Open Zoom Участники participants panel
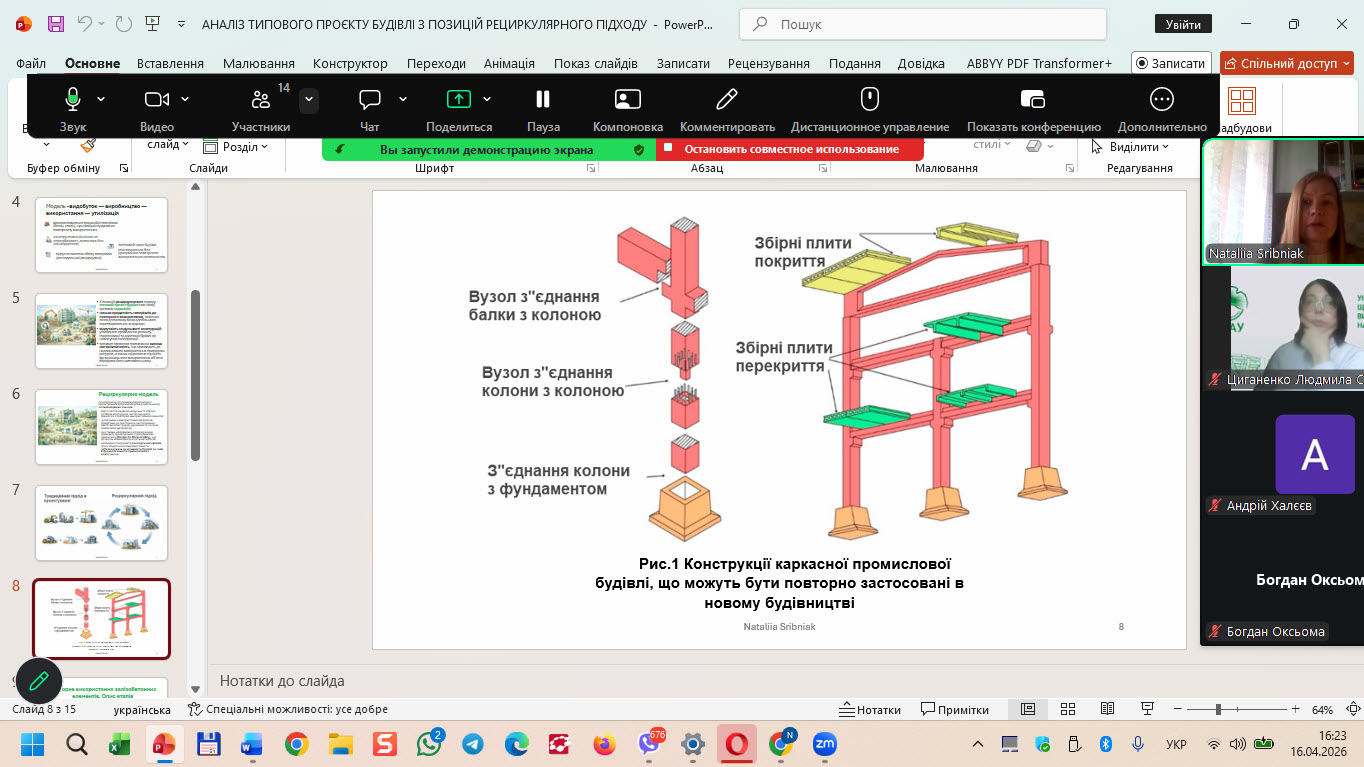 pos(261,99)
